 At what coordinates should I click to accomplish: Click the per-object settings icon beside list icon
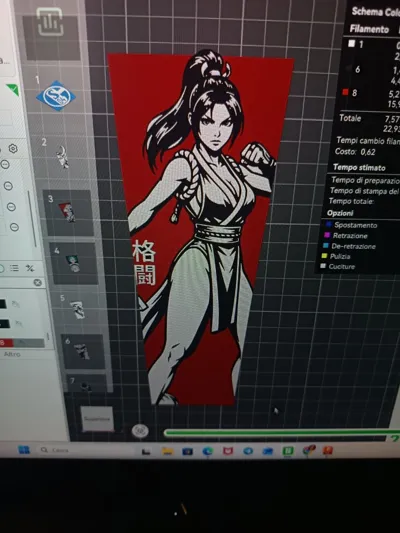click(x=30, y=268)
